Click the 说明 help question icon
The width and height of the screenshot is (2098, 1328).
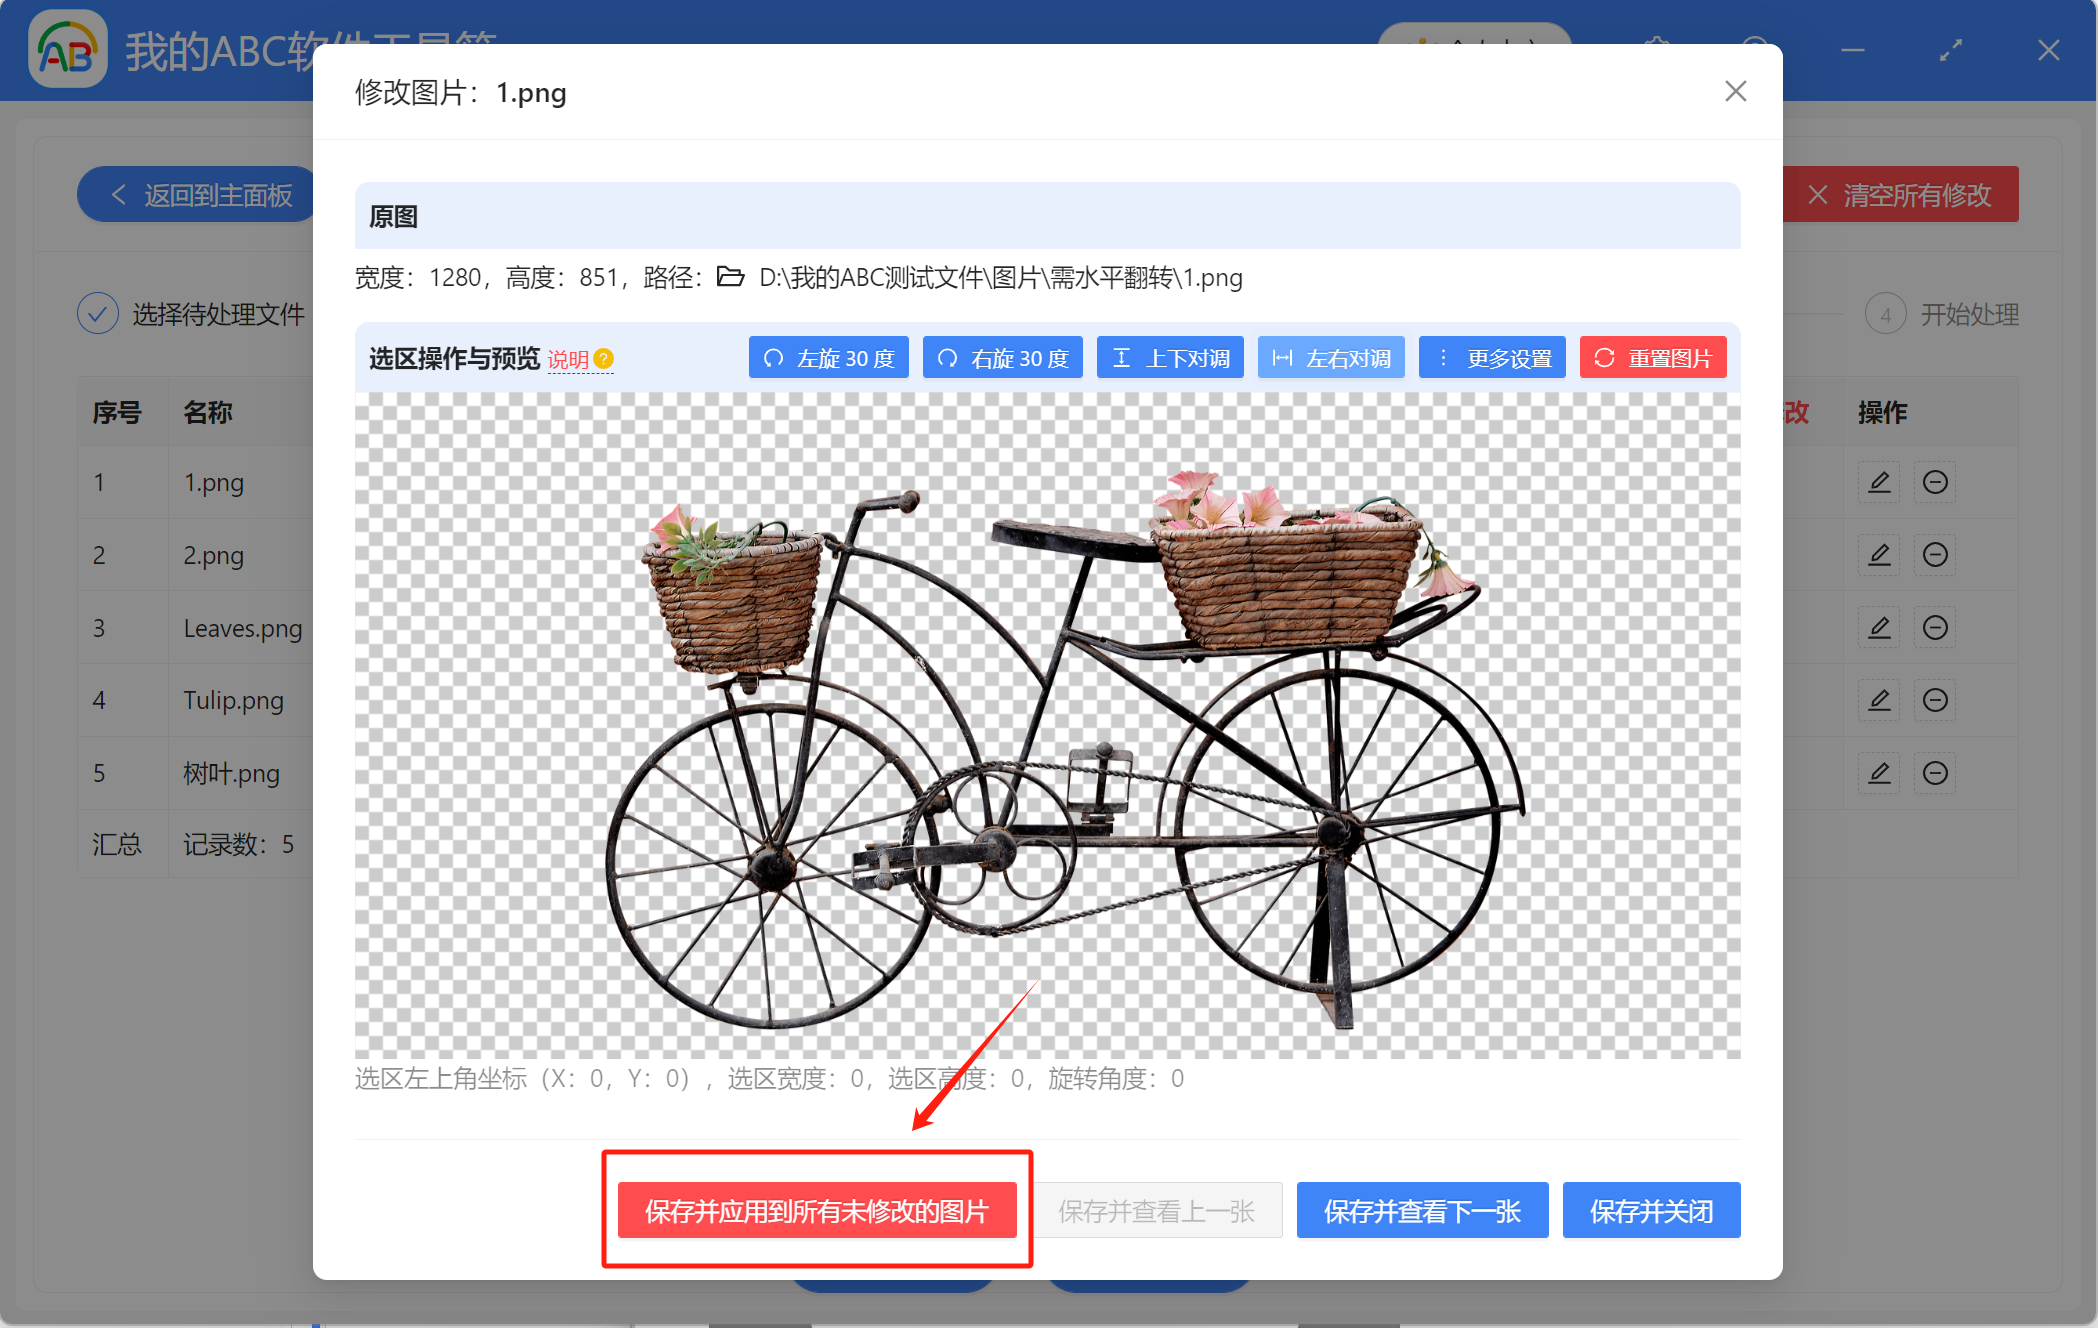click(x=604, y=359)
